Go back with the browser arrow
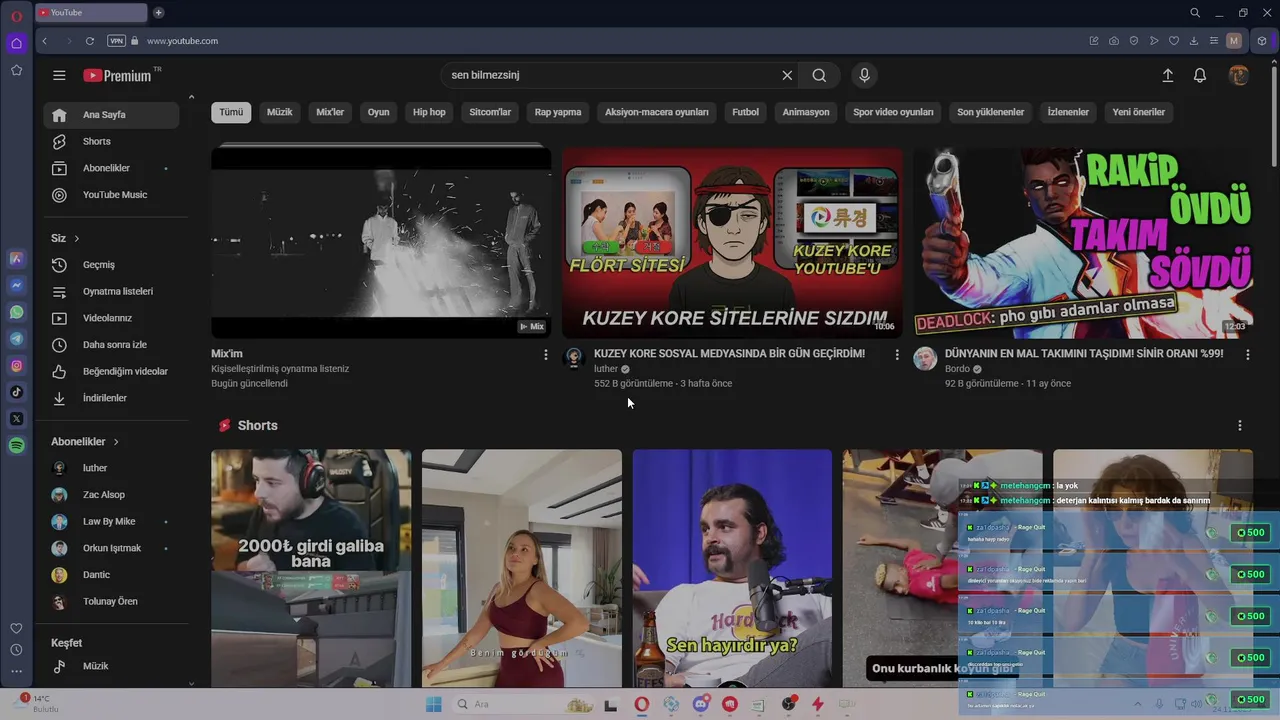Screen dimensions: 1280x720 point(45,41)
